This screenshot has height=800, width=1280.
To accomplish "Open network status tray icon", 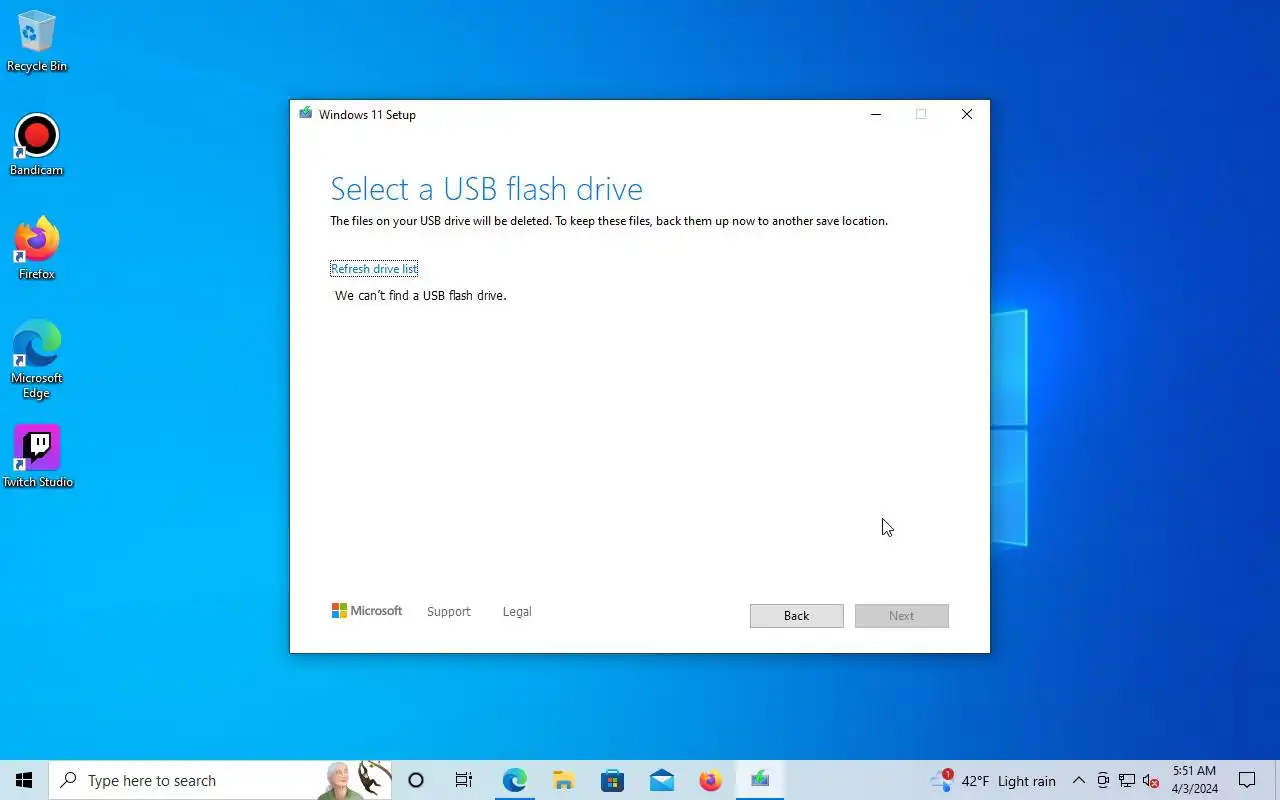I will (x=1127, y=781).
